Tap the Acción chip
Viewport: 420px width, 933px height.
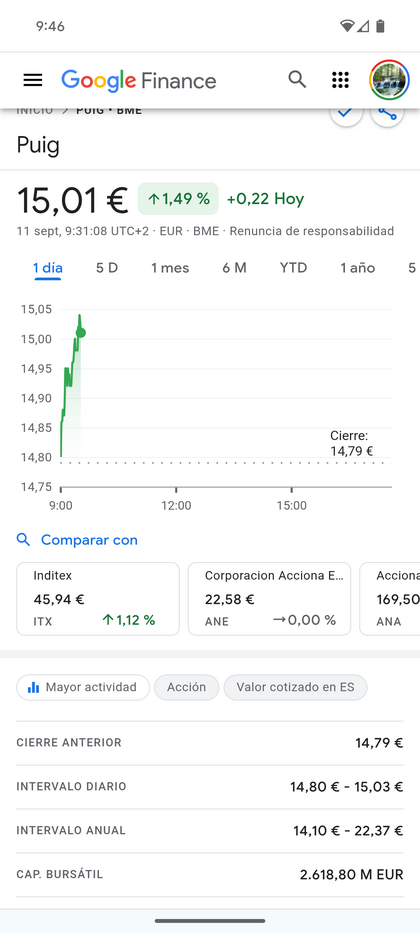186,687
